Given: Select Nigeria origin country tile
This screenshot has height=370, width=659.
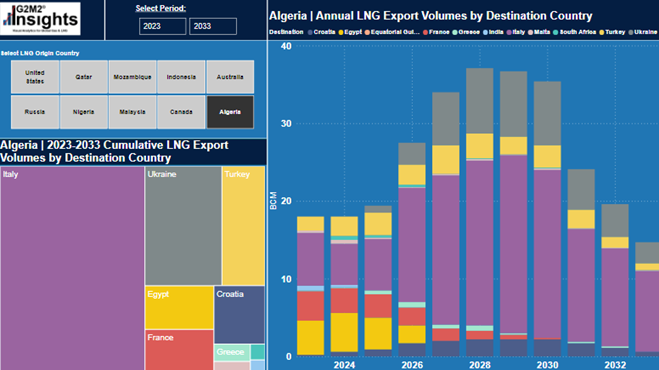Looking at the screenshot, I should tap(84, 112).
